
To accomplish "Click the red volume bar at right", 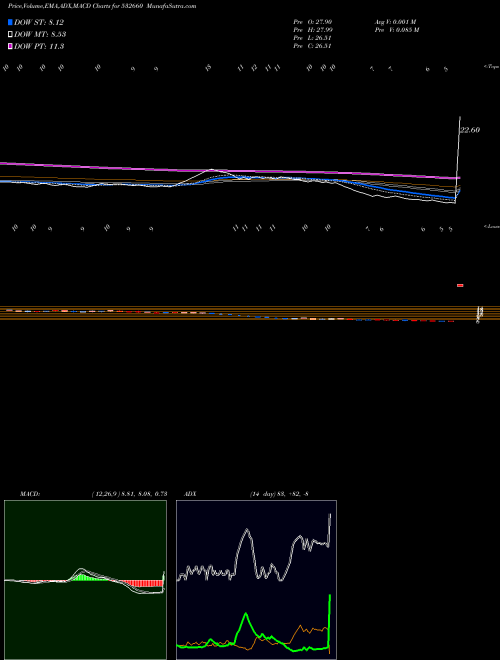I will (460, 285).
